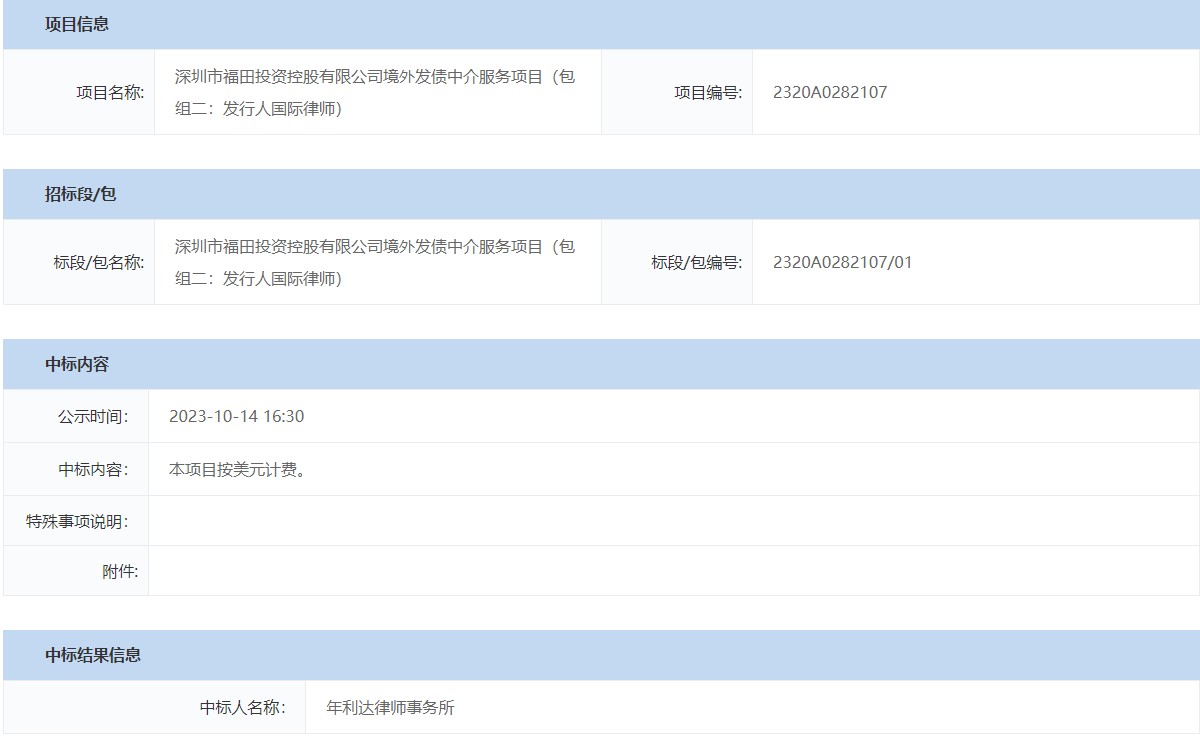1200x736 pixels.
Task: Select the 中标内容 row label
Action: point(93,470)
